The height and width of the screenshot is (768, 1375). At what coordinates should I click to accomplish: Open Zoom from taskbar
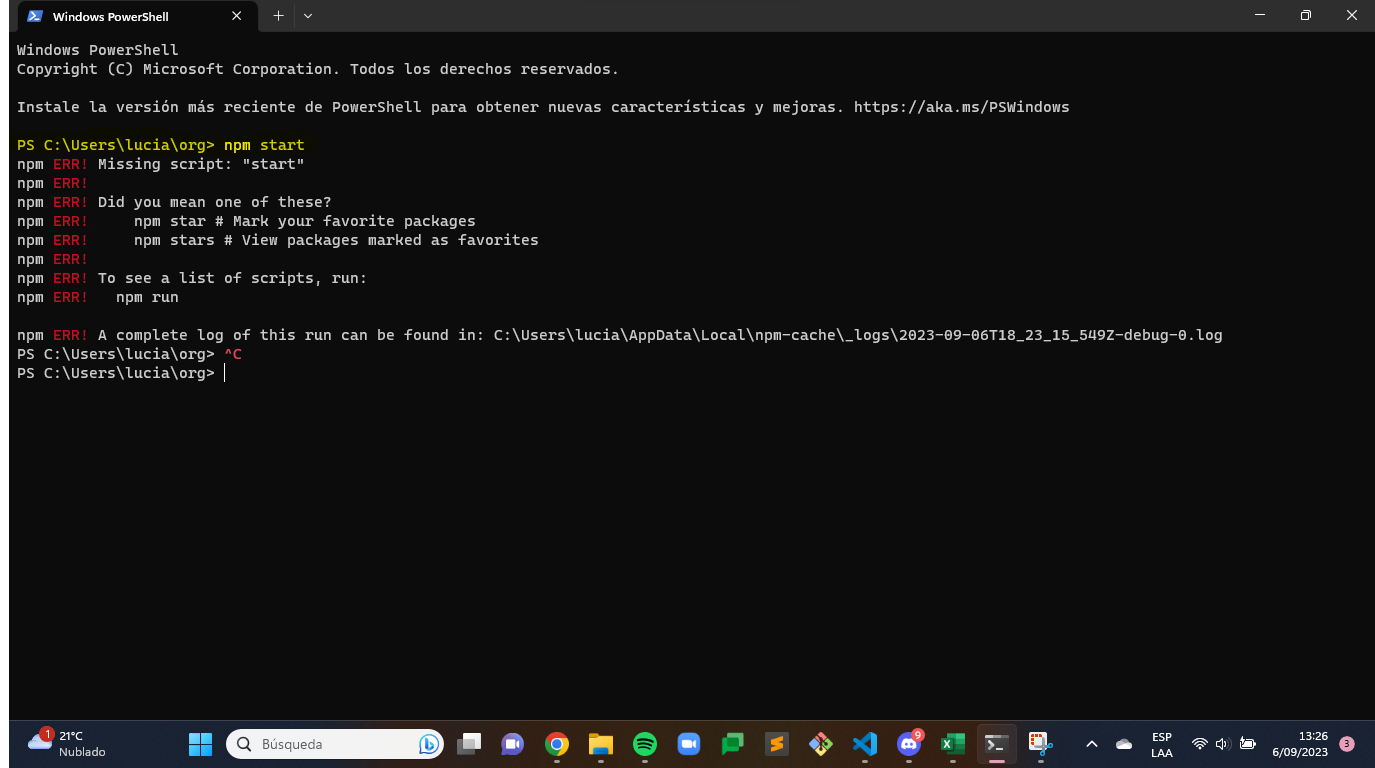[688, 744]
